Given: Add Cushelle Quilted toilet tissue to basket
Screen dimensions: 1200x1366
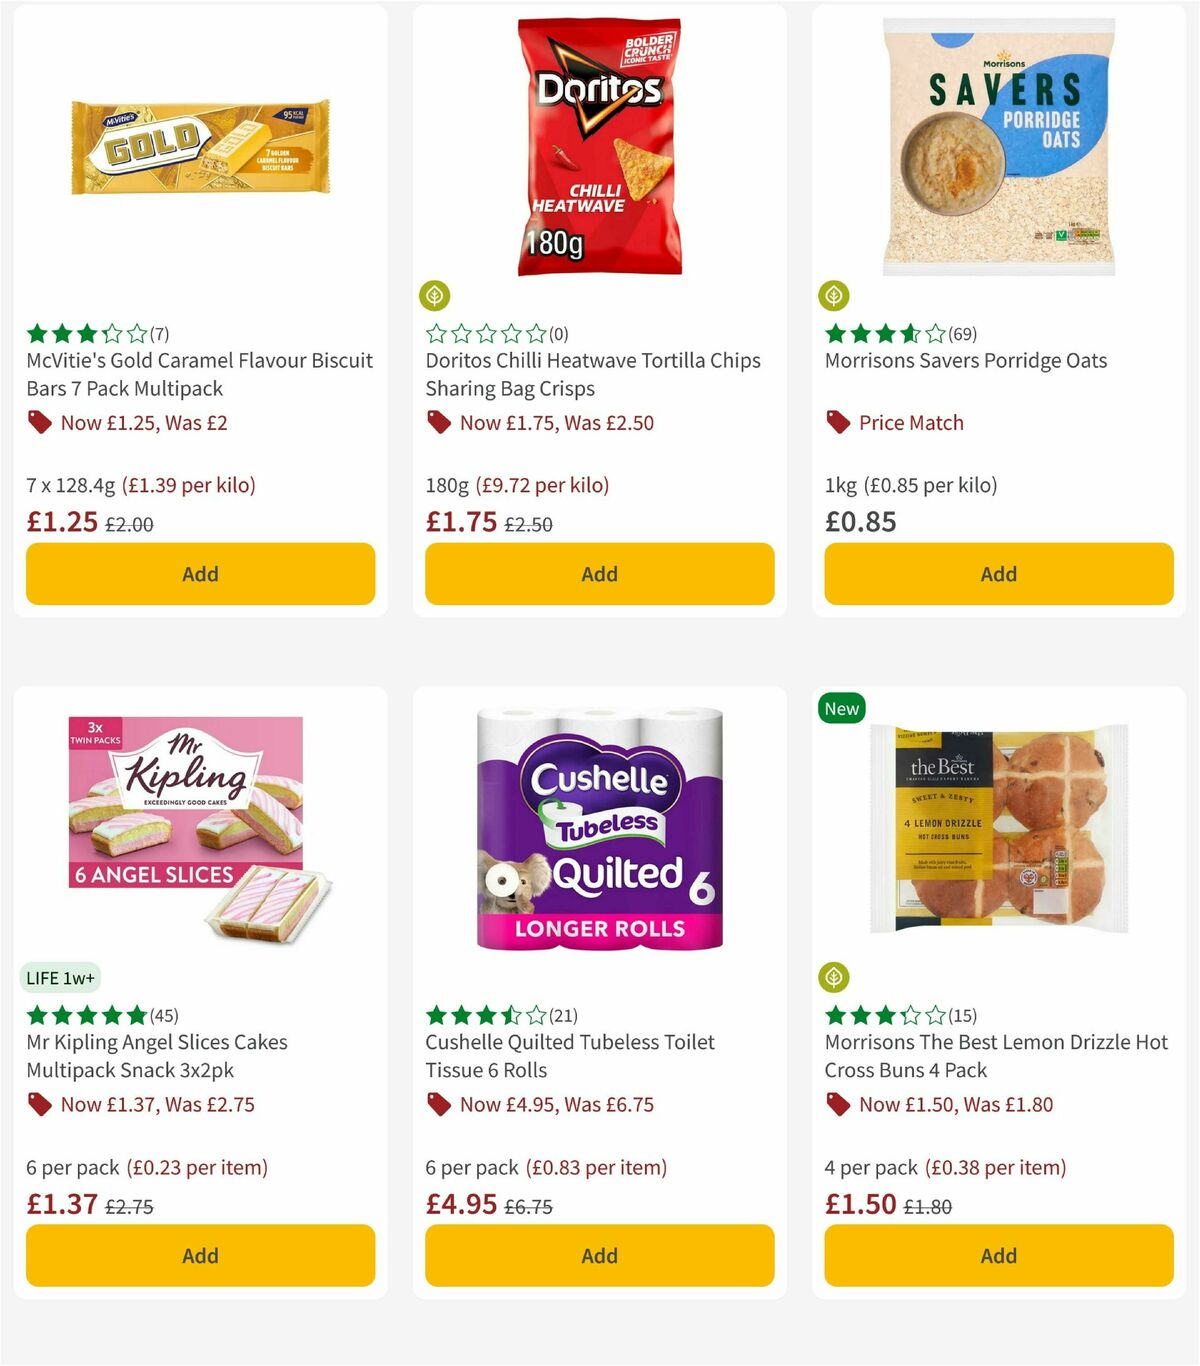Looking at the screenshot, I should click(x=599, y=1255).
